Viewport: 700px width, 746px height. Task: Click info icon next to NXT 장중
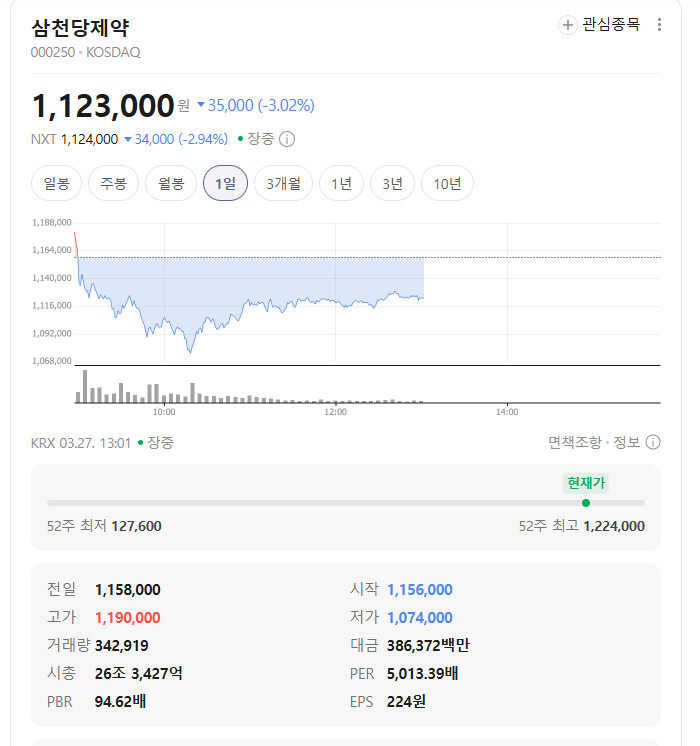[x=286, y=139]
